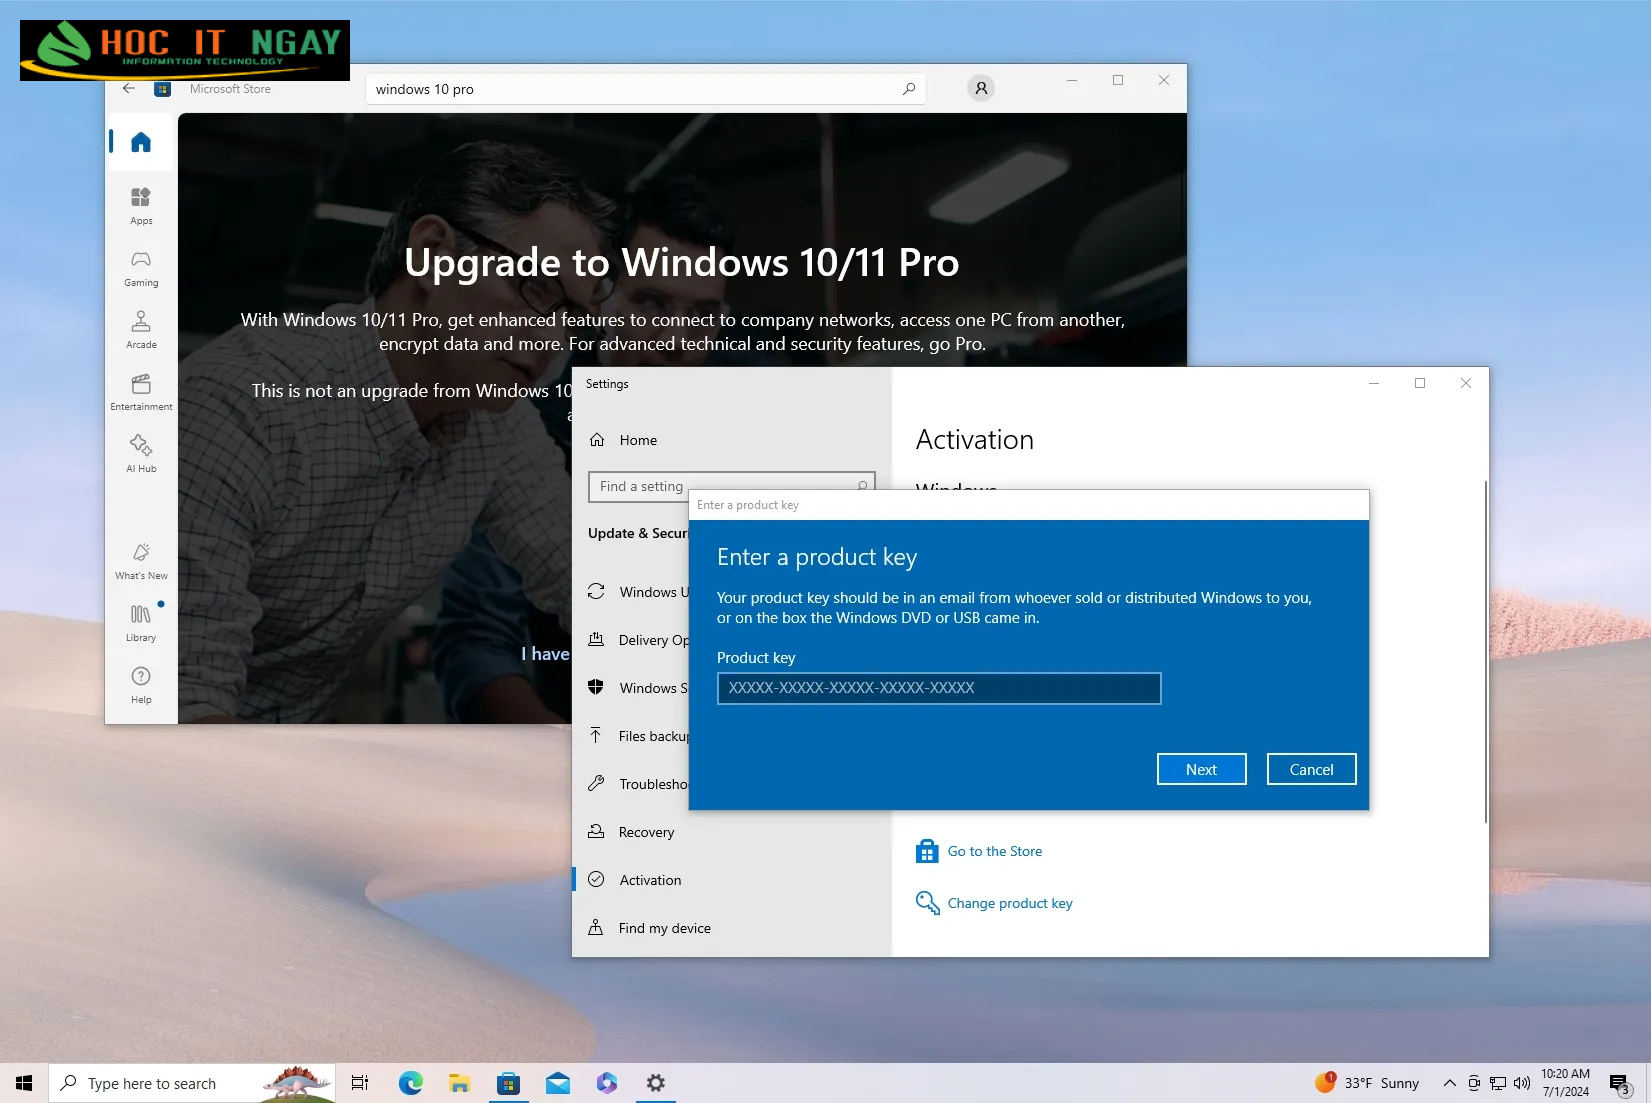The height and width of the screenshot is (1103, 1651).
Task: Open AI Hub in Microsoft Store
Action: click(141, 454)
